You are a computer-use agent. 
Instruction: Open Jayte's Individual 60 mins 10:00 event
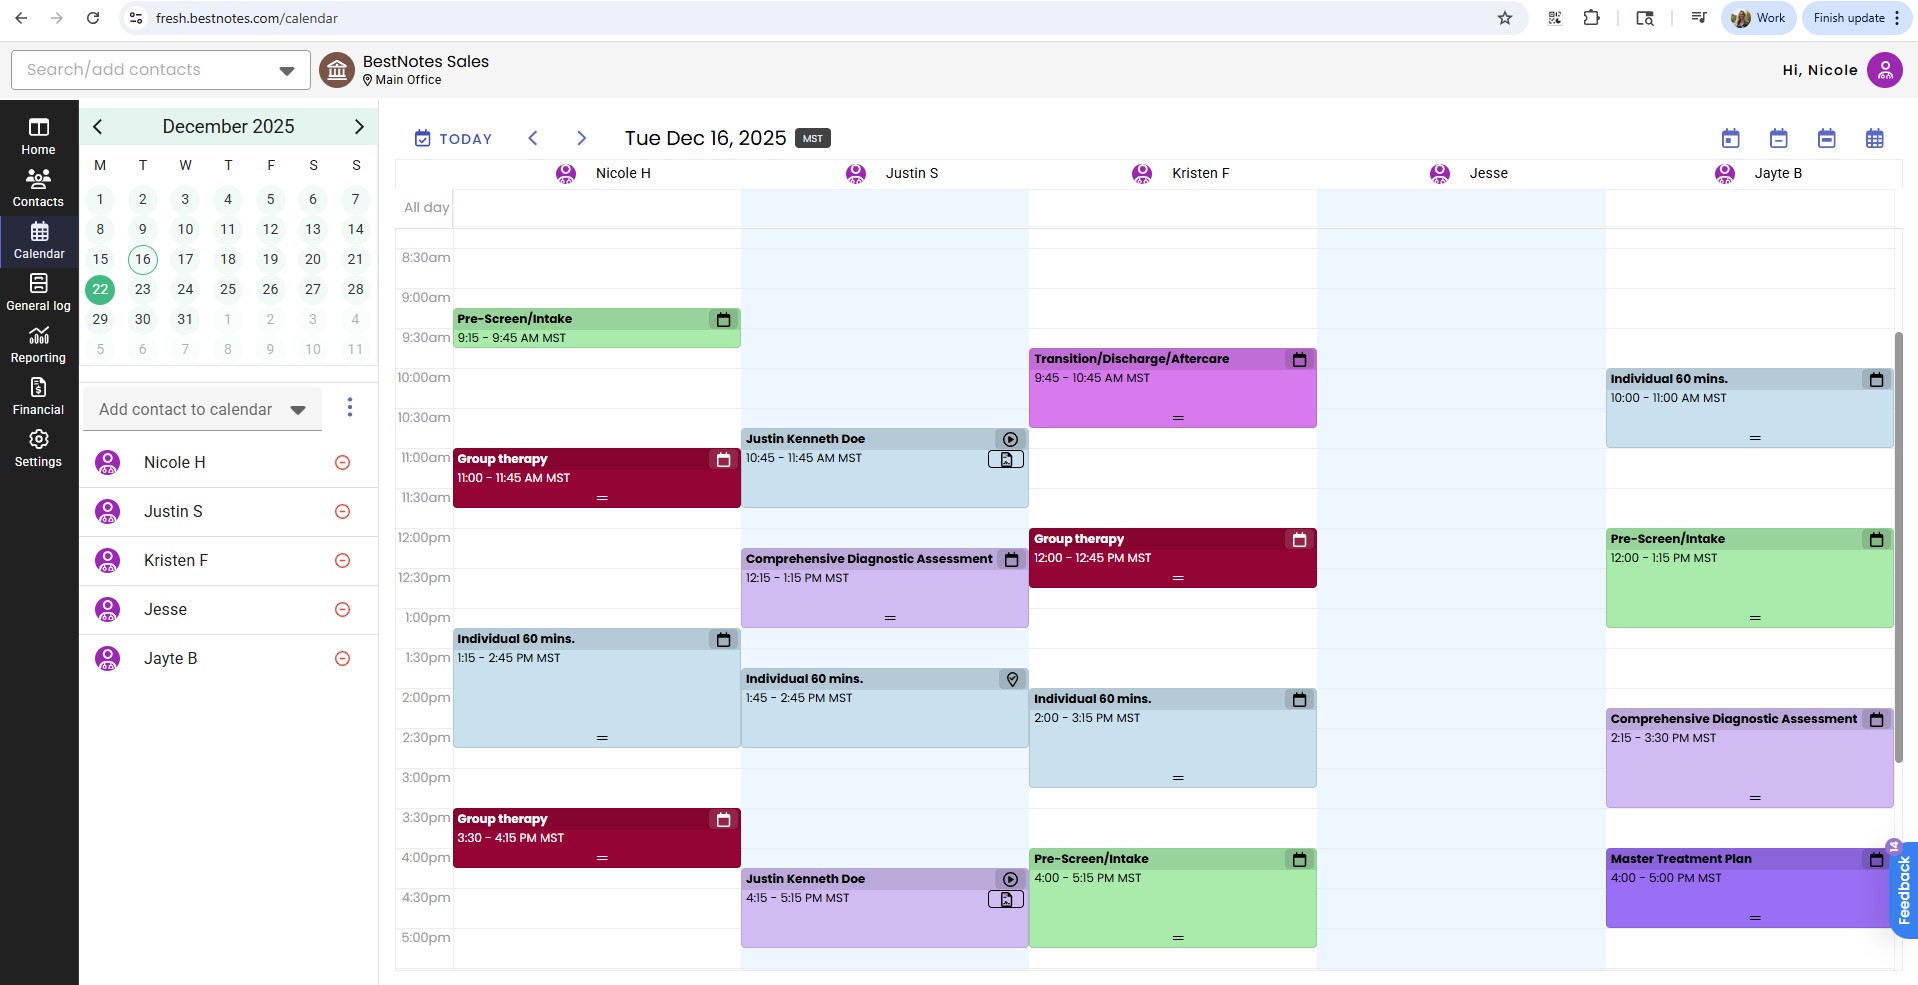[1749, 408]
